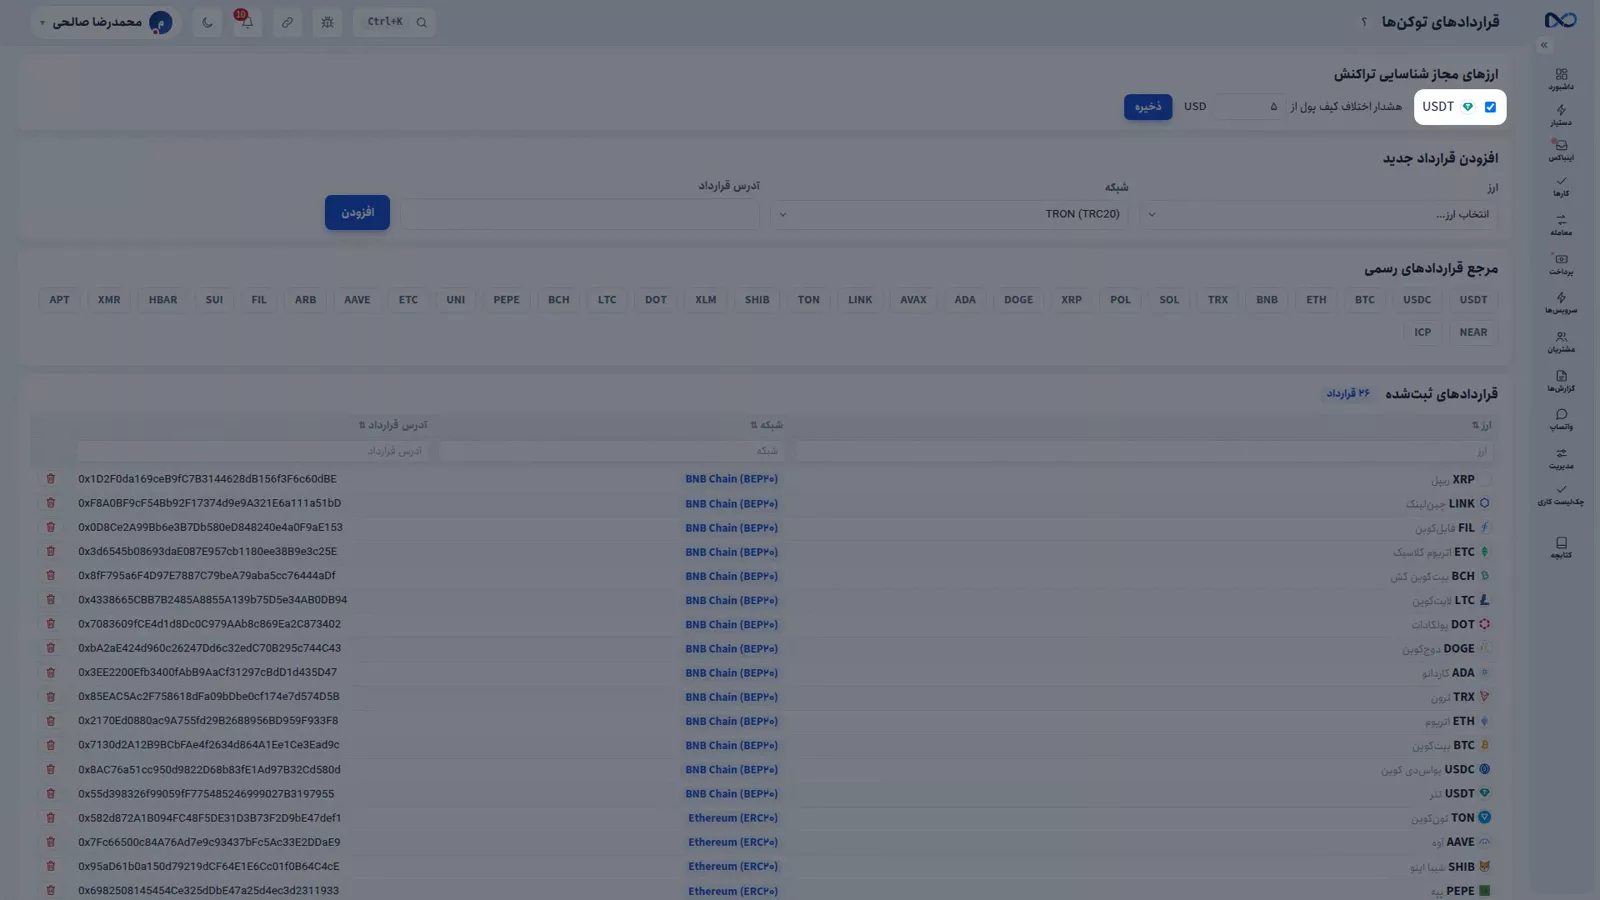Image resolution: width=1600 pixels, height=900 pixels.
Task: Delete the LINK contract row
Action: [51, 503]
